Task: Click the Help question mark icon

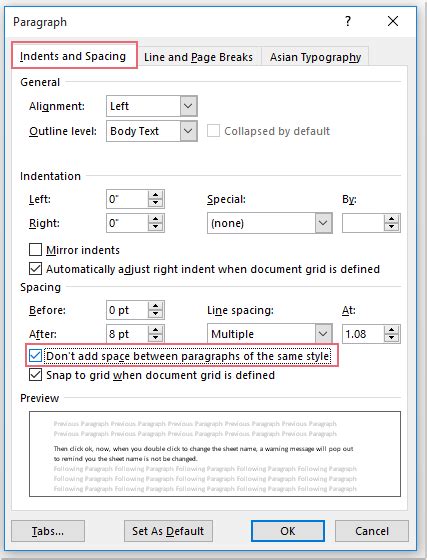Action: pos(348,21)
